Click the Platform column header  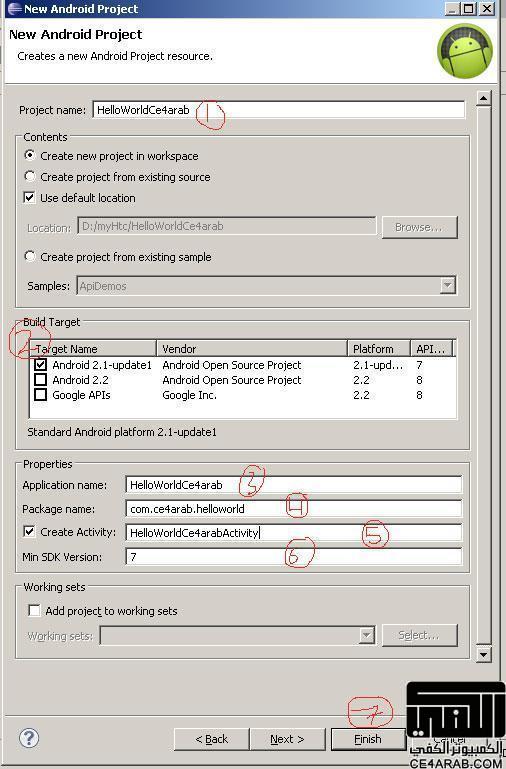(x=379, y=349)
